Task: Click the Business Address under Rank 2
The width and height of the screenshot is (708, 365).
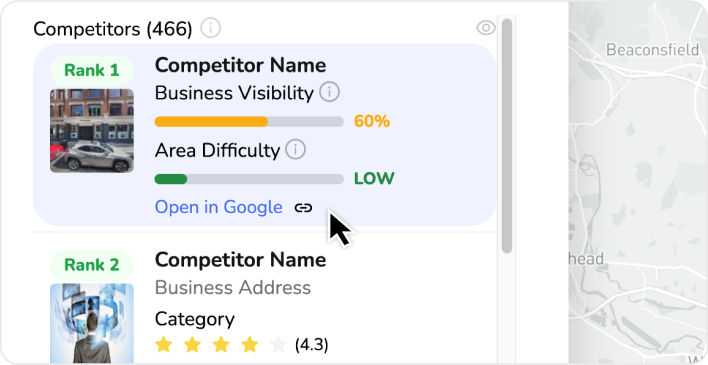Action: point(233,288)
